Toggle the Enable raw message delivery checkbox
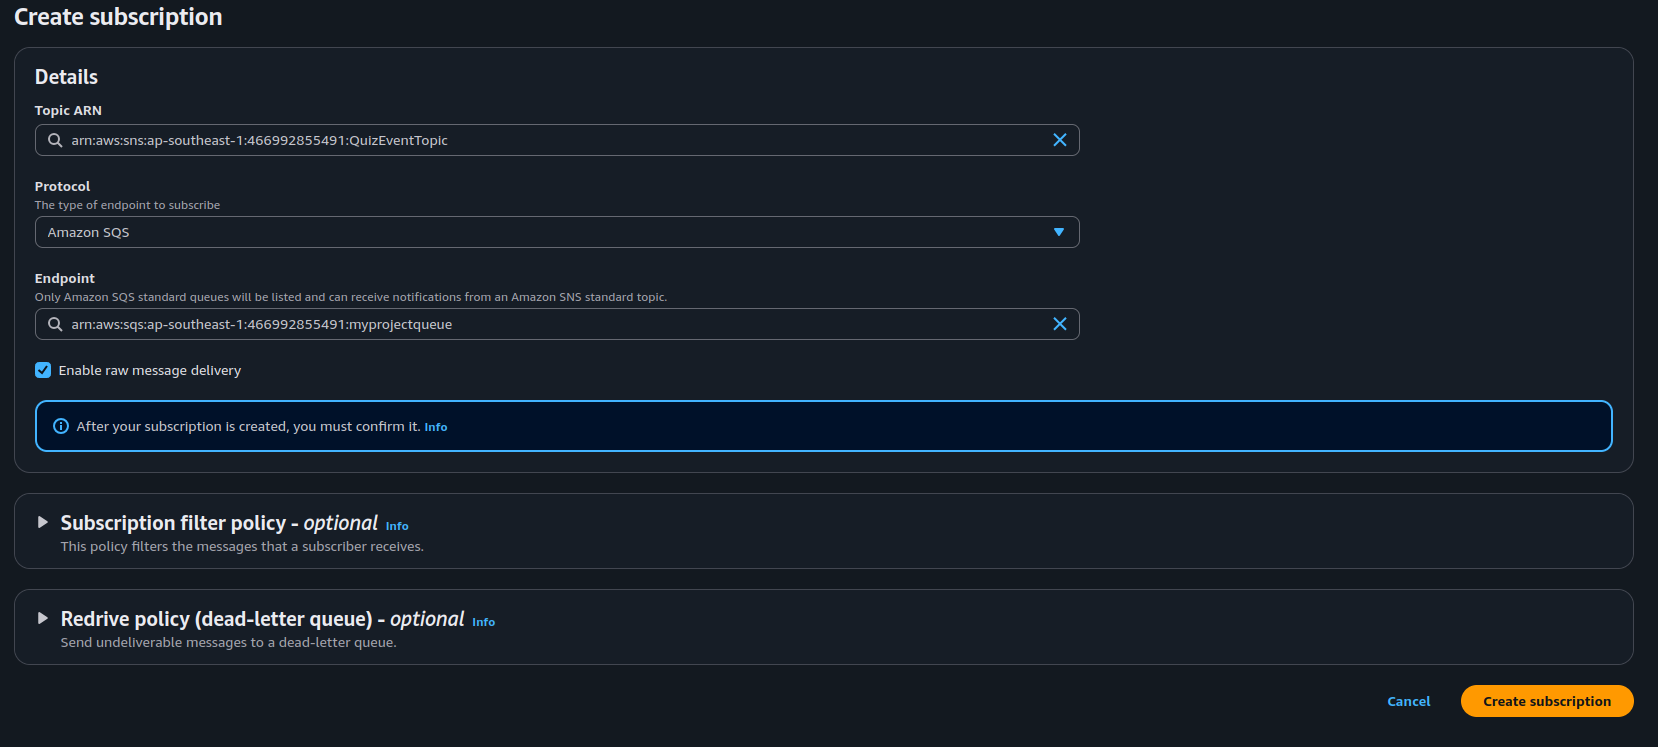1658x747 pixels. pyautogui.click(x=43, y=370)
